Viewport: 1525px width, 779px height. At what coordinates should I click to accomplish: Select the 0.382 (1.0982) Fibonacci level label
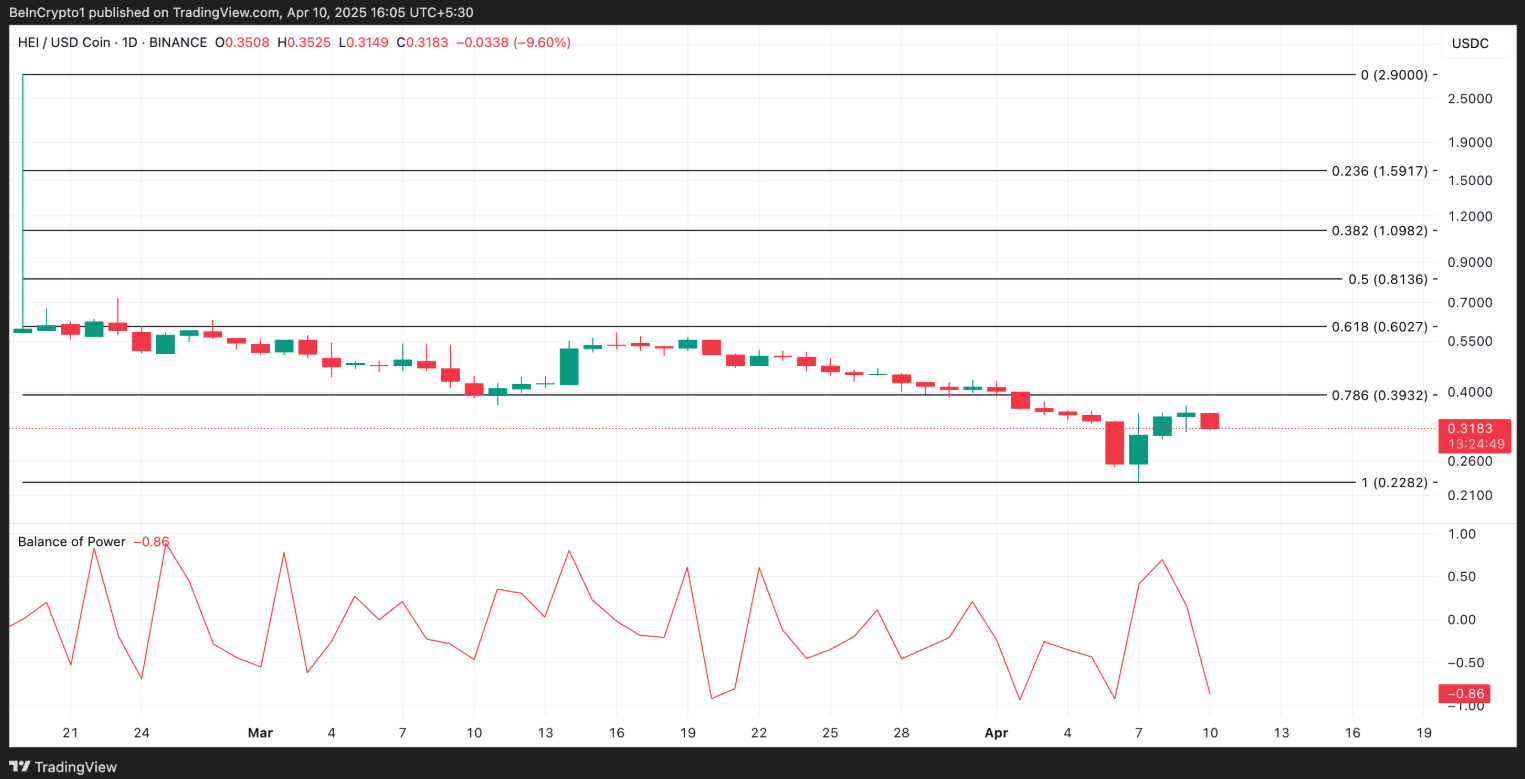click(x=1379, y=230)
